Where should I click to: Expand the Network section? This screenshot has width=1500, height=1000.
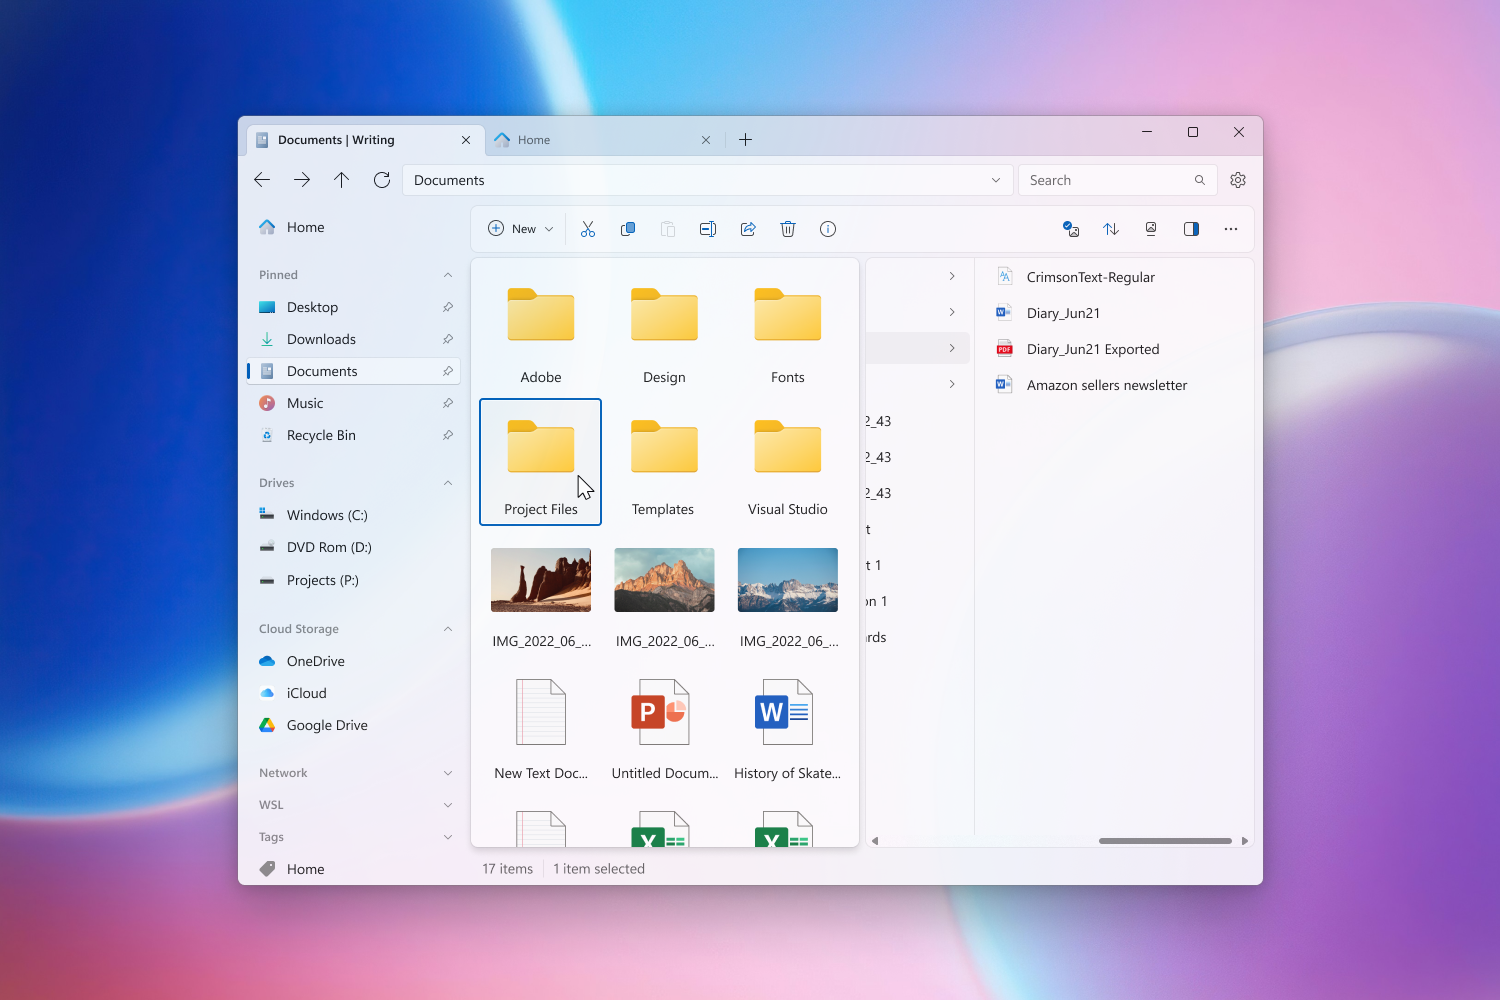pyautogui.click(x=447, y=772)
